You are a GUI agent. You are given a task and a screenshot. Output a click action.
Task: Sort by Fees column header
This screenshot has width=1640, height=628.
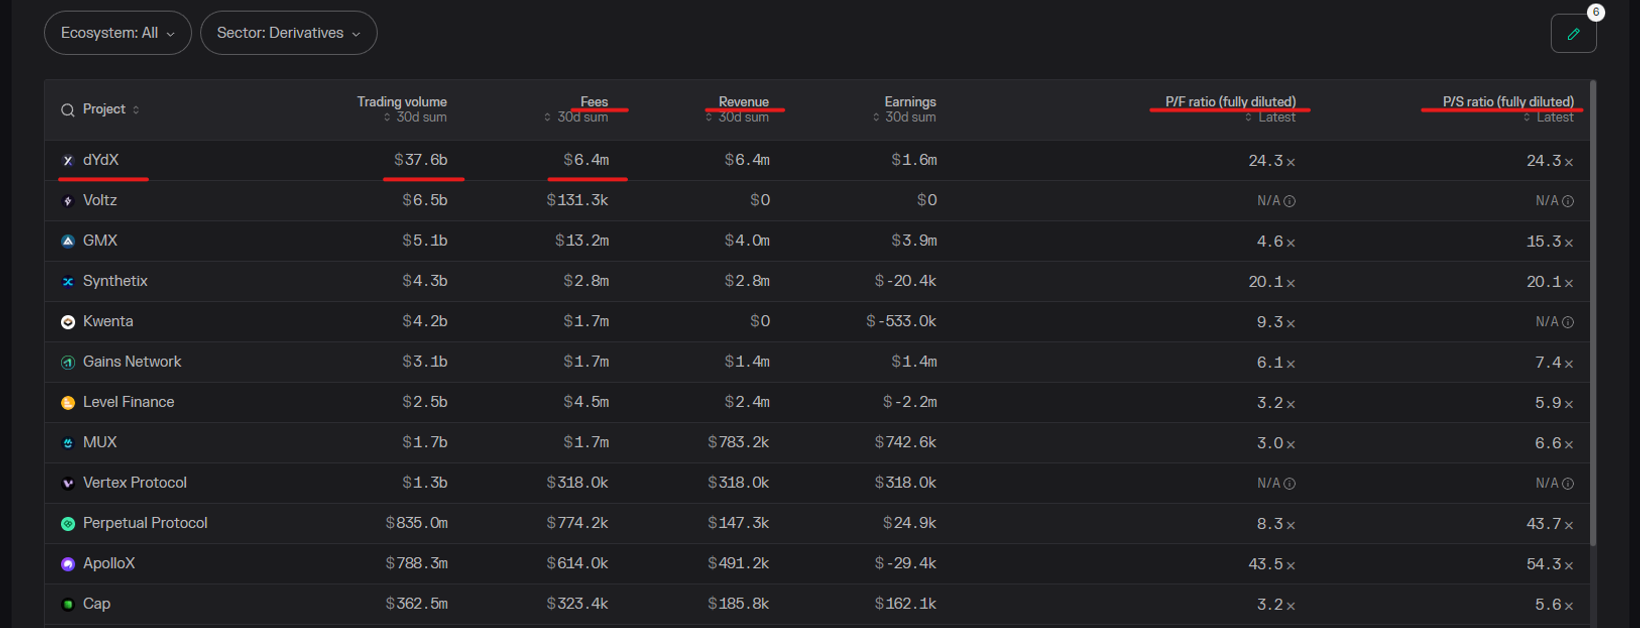point(576,109)
